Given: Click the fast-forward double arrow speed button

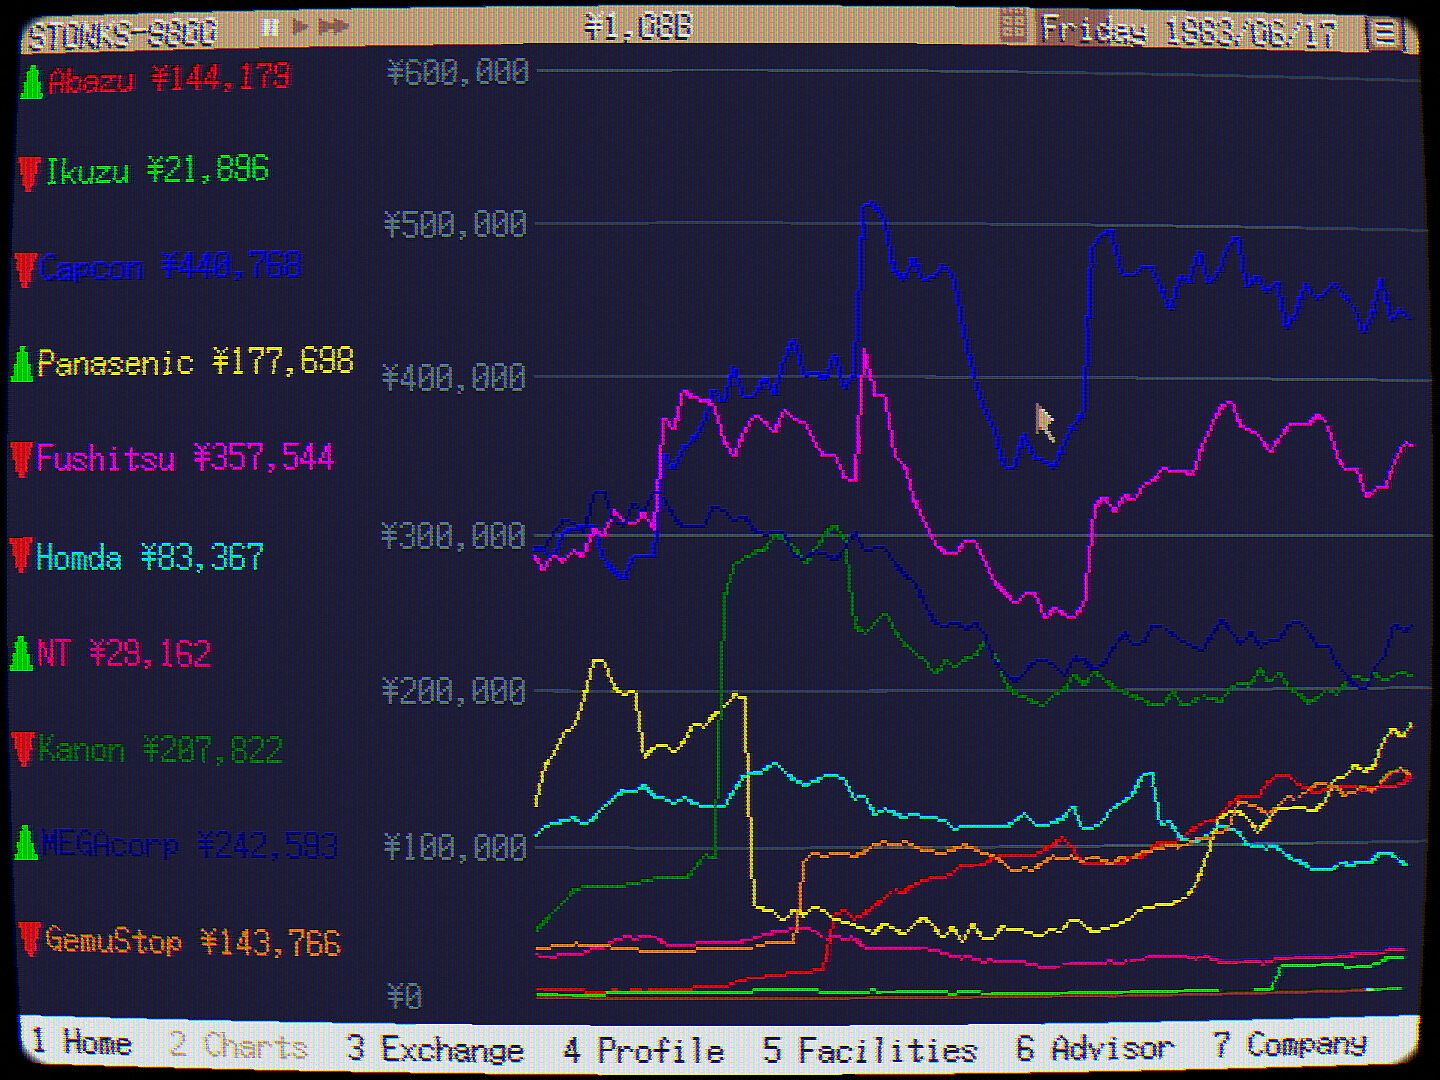Looking at the screenshot, I should pyautogui.click(x=335, y=28).
